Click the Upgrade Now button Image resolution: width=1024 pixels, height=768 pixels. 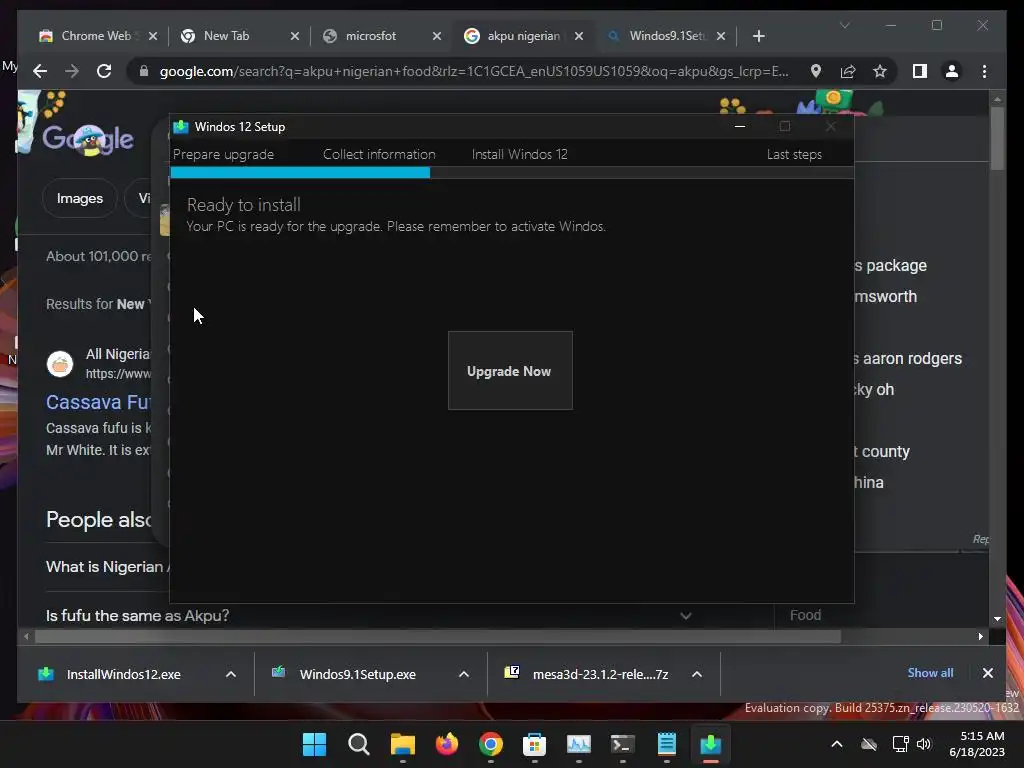click(510, 370)
